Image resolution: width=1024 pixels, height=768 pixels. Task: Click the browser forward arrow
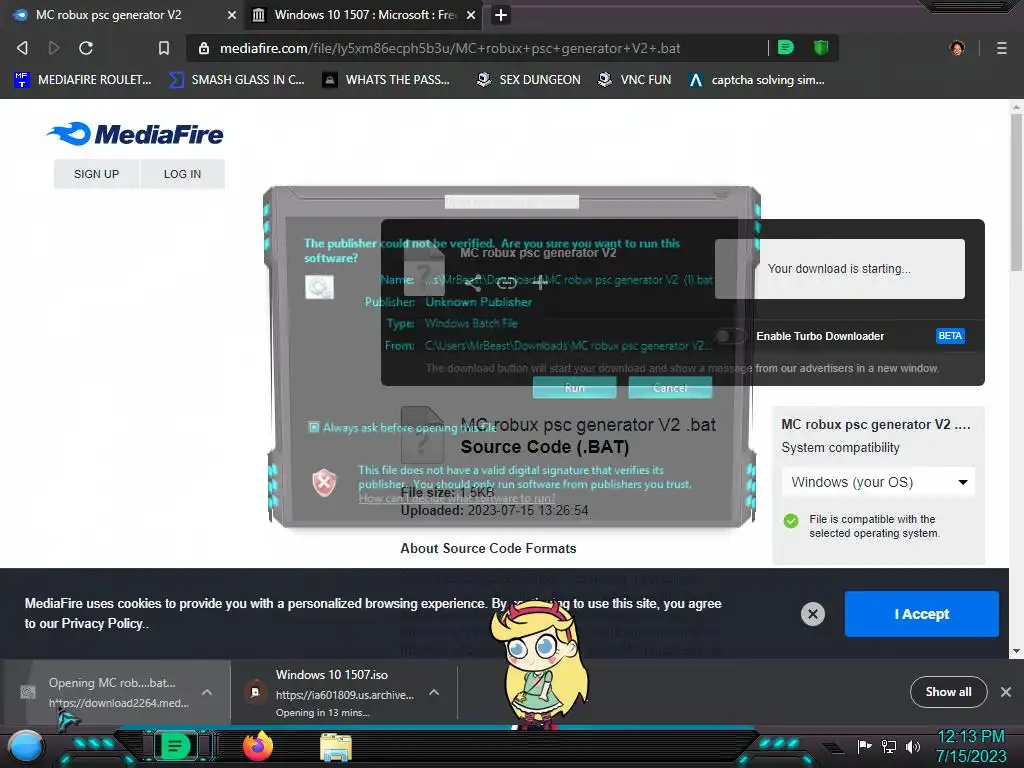[x=54, y=48]
